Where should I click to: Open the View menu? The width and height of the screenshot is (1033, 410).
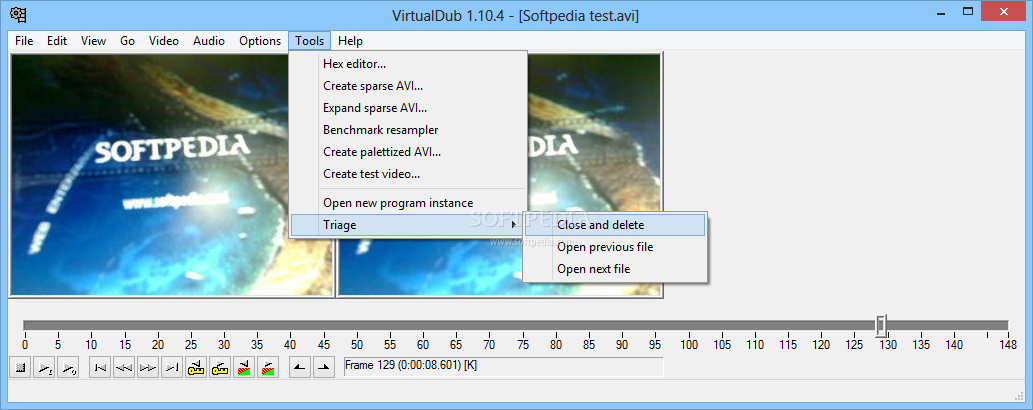(93, 41)
